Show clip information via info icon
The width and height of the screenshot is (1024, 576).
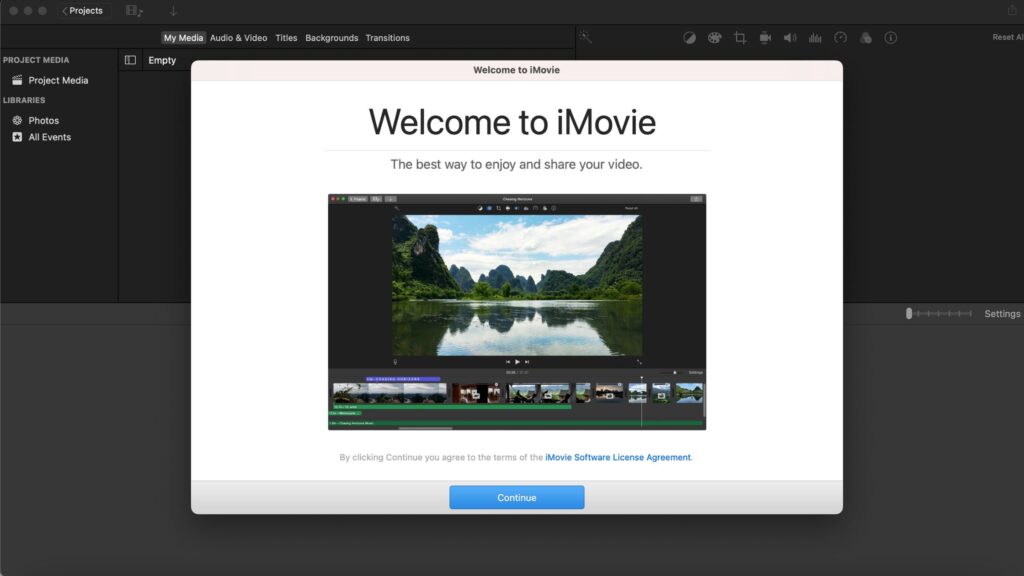coord(889,37)
